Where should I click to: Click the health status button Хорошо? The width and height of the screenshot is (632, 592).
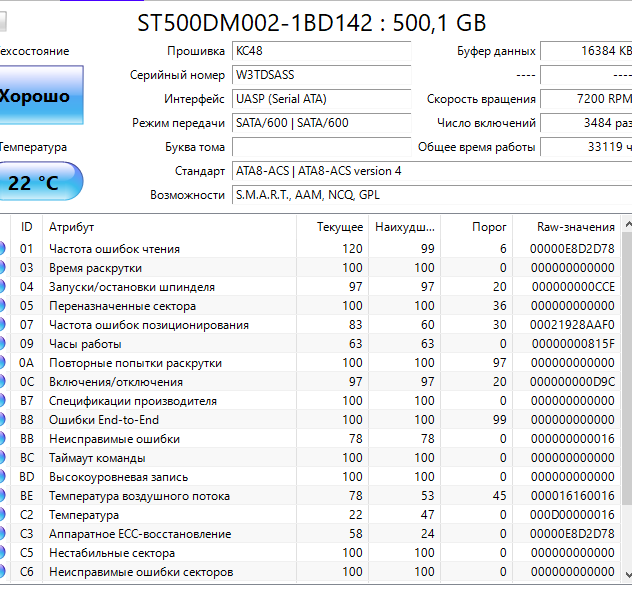[39, 96]
